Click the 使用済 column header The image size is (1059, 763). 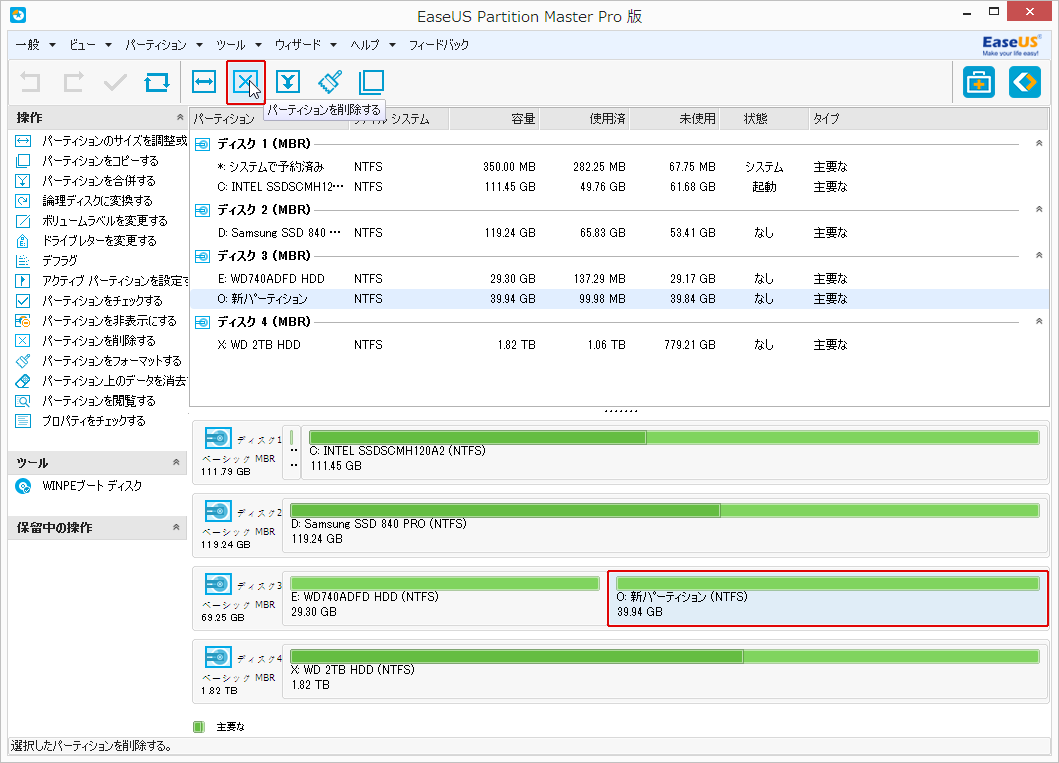pos(584,119)
